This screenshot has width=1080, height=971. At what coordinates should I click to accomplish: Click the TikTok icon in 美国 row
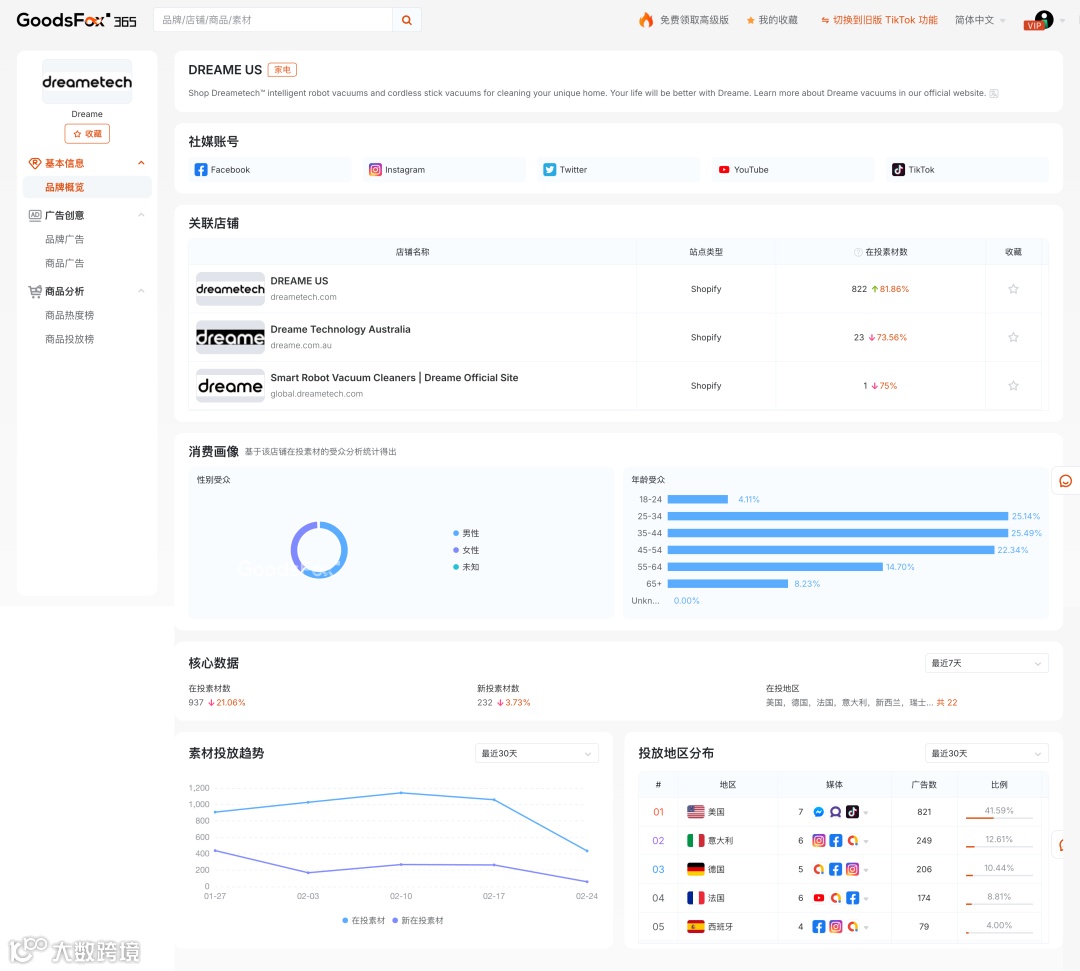coord(852,812)
